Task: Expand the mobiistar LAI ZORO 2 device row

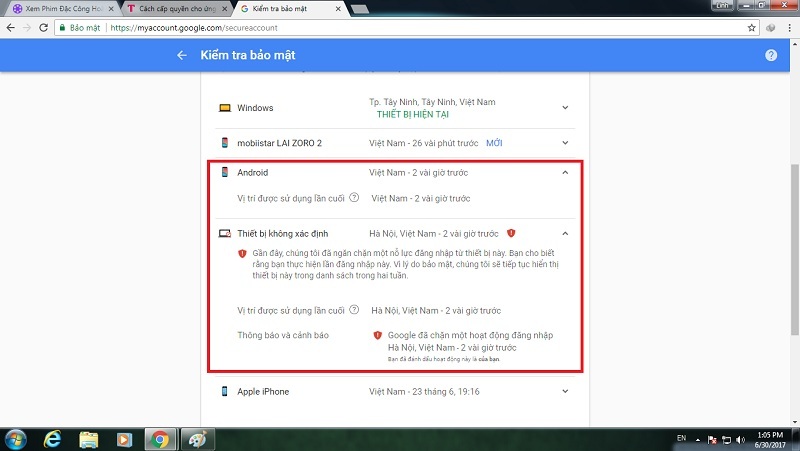Action: pyautogui.click(x=565, y=143)
